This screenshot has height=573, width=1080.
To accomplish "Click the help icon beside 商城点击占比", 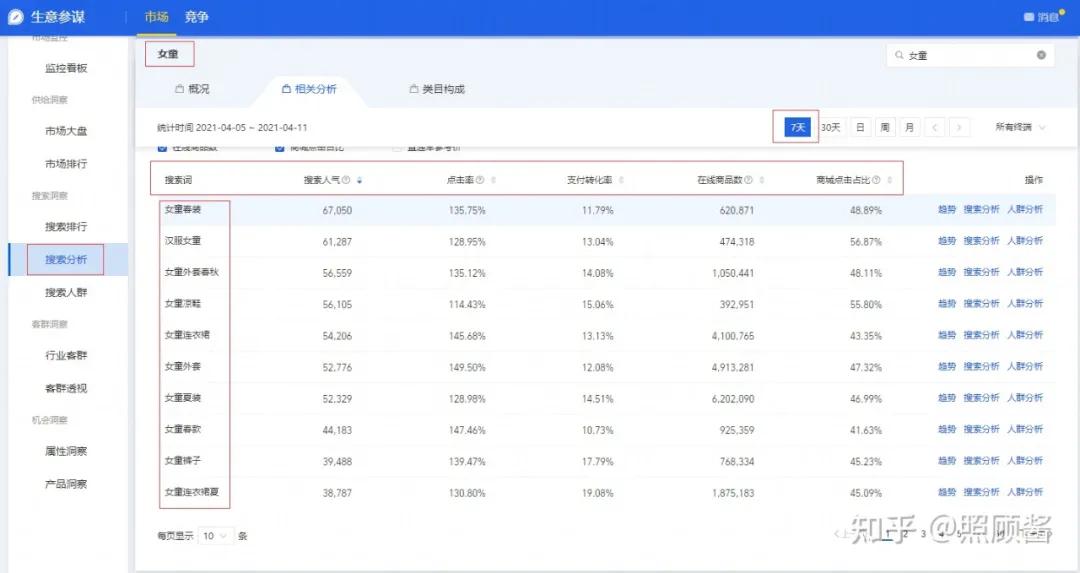I will (x=876, y=180).
